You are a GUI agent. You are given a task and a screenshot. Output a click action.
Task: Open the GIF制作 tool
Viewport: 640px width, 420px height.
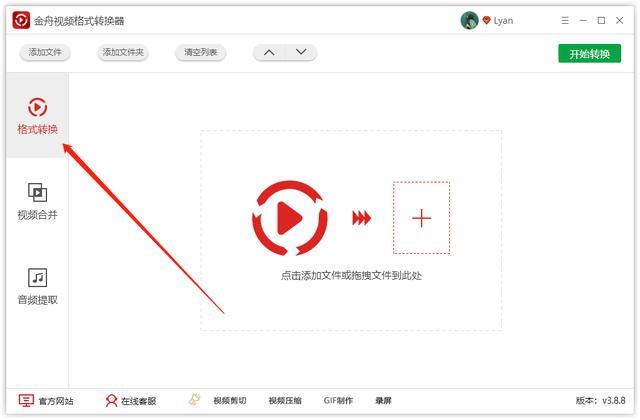(x=337, y=401)
